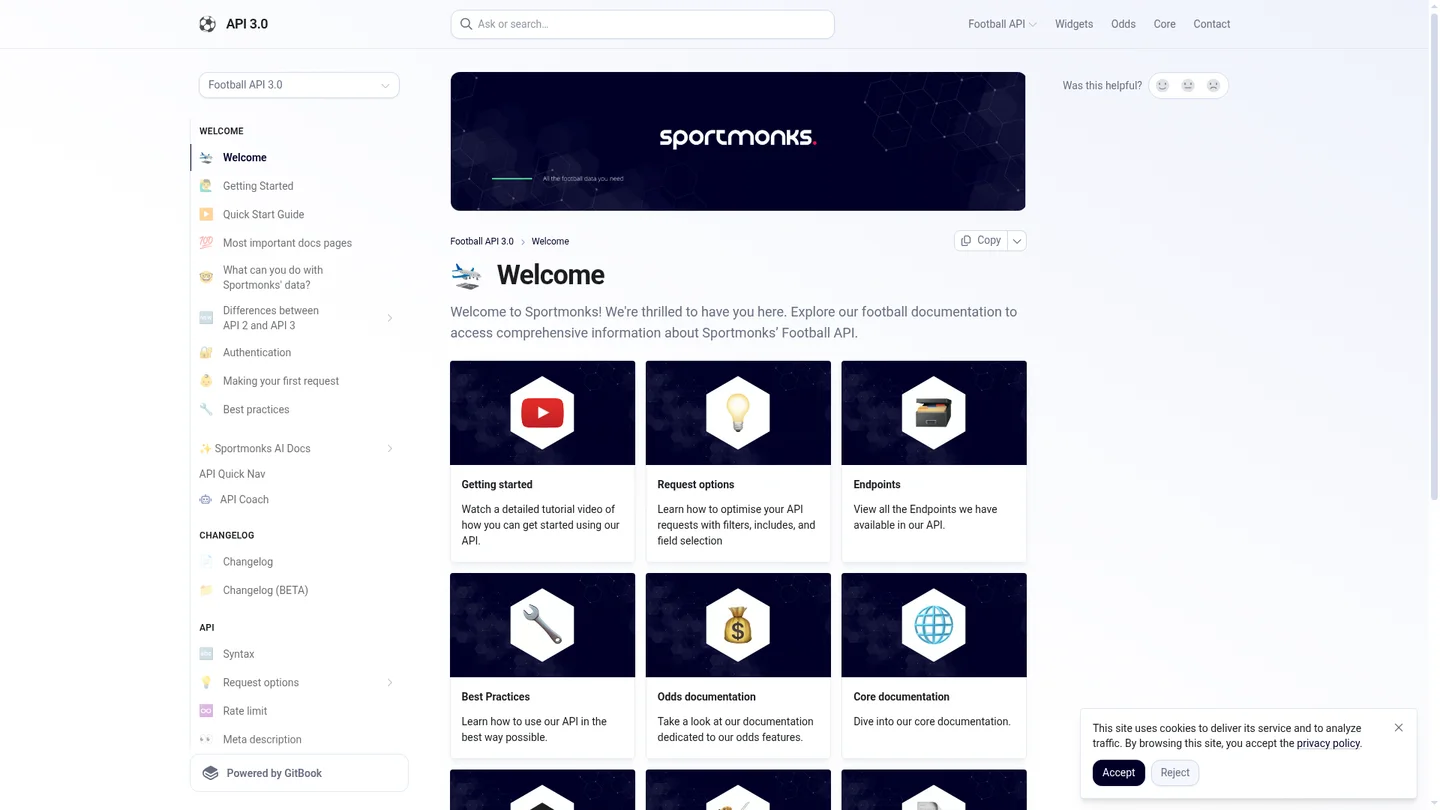Click the wrench icon next to Best practices sidebar item

(x=206, y=409)
